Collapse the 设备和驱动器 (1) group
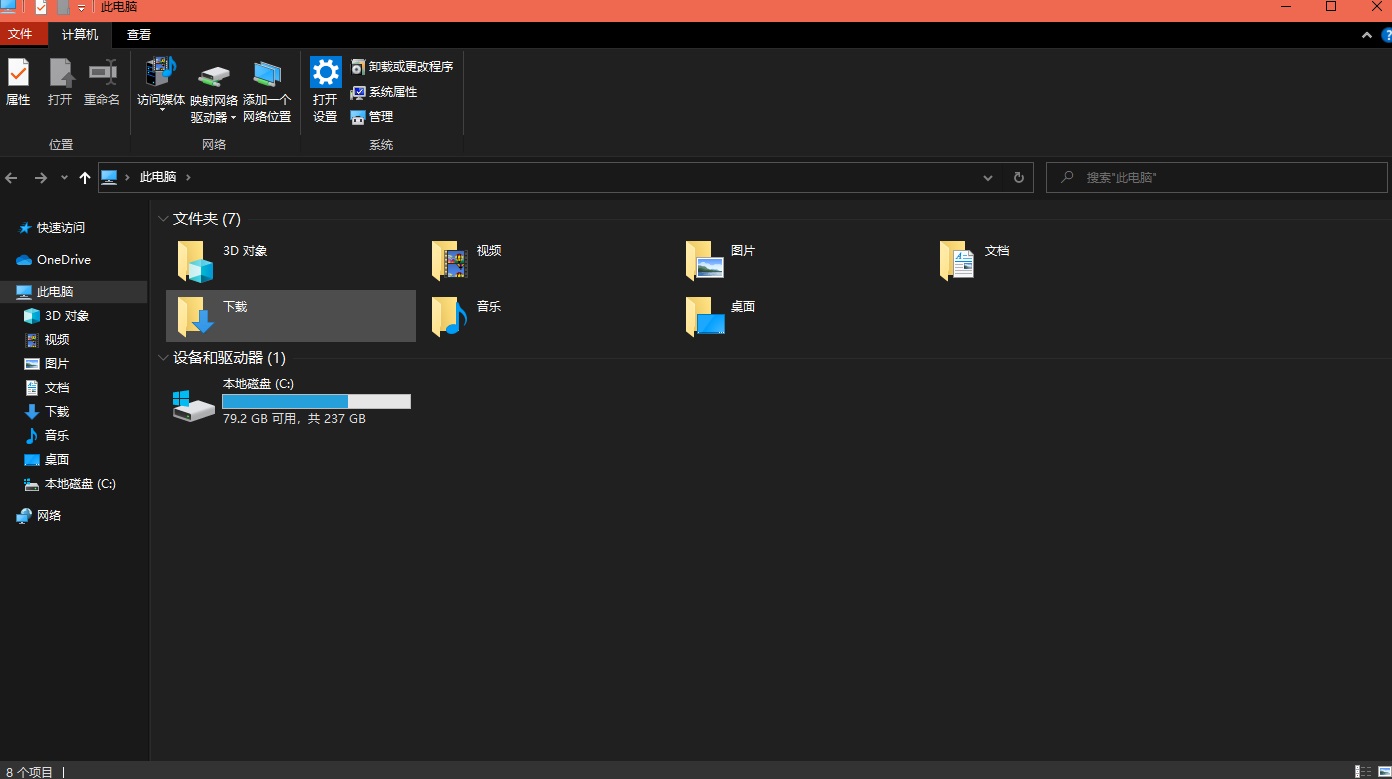The width and height of the screenshot is (1392, 779). (x=163, y=358)
